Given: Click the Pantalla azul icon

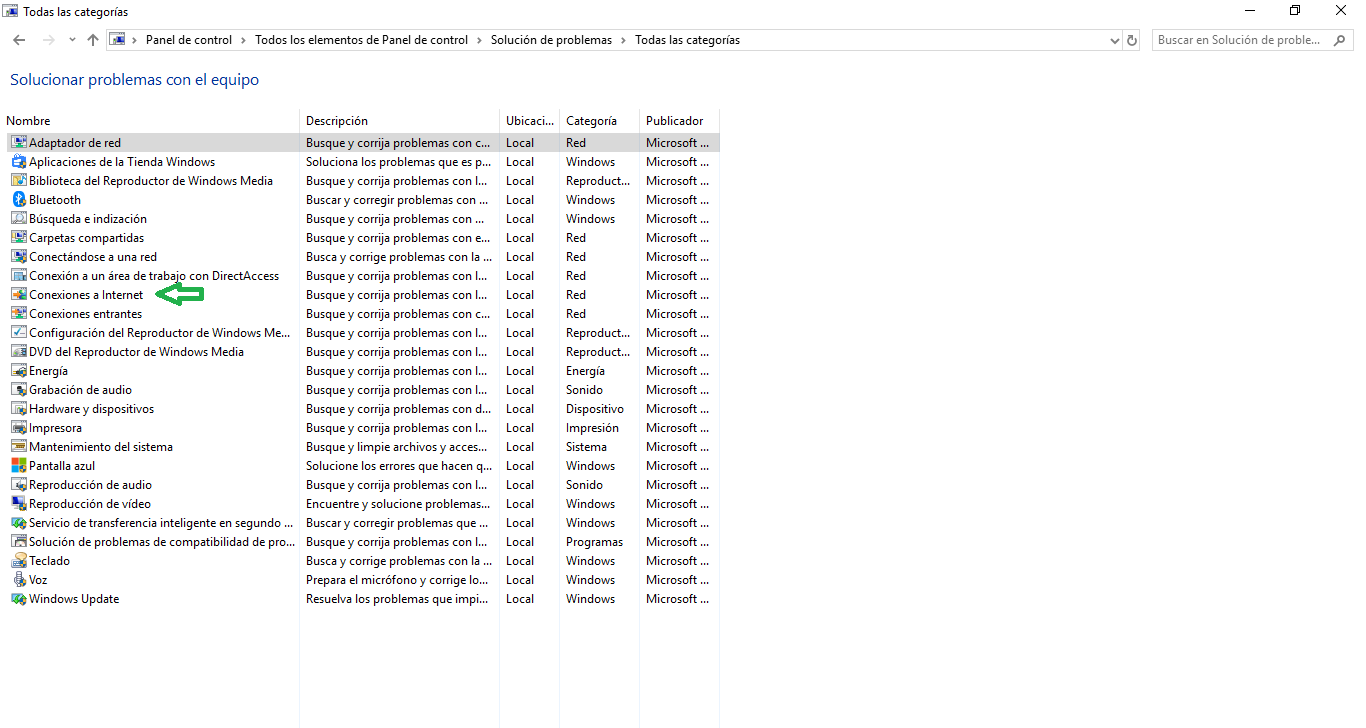Looking at the screenshot, I should (19, 466).
